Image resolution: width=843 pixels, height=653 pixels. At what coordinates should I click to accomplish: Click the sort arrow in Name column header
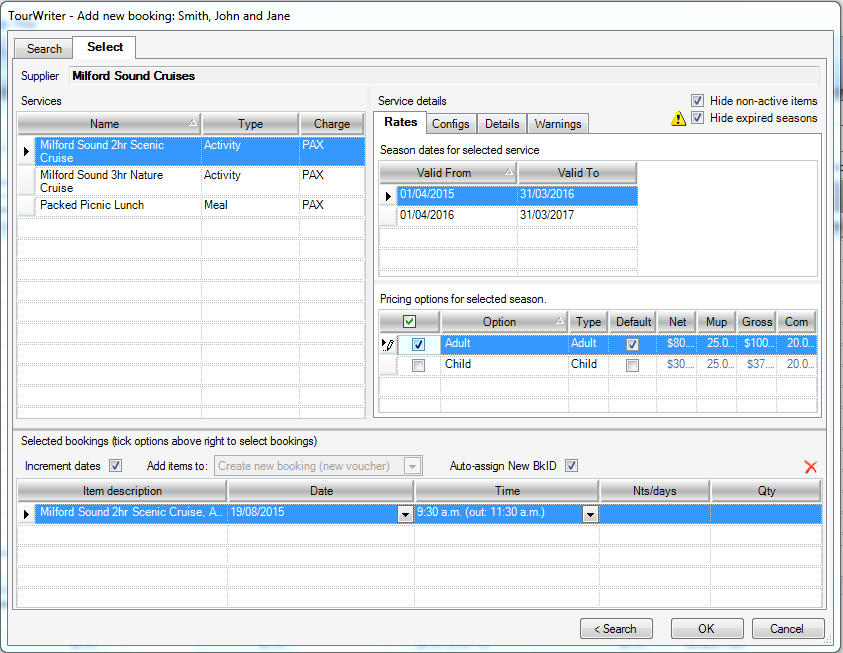tap(193, 124)
